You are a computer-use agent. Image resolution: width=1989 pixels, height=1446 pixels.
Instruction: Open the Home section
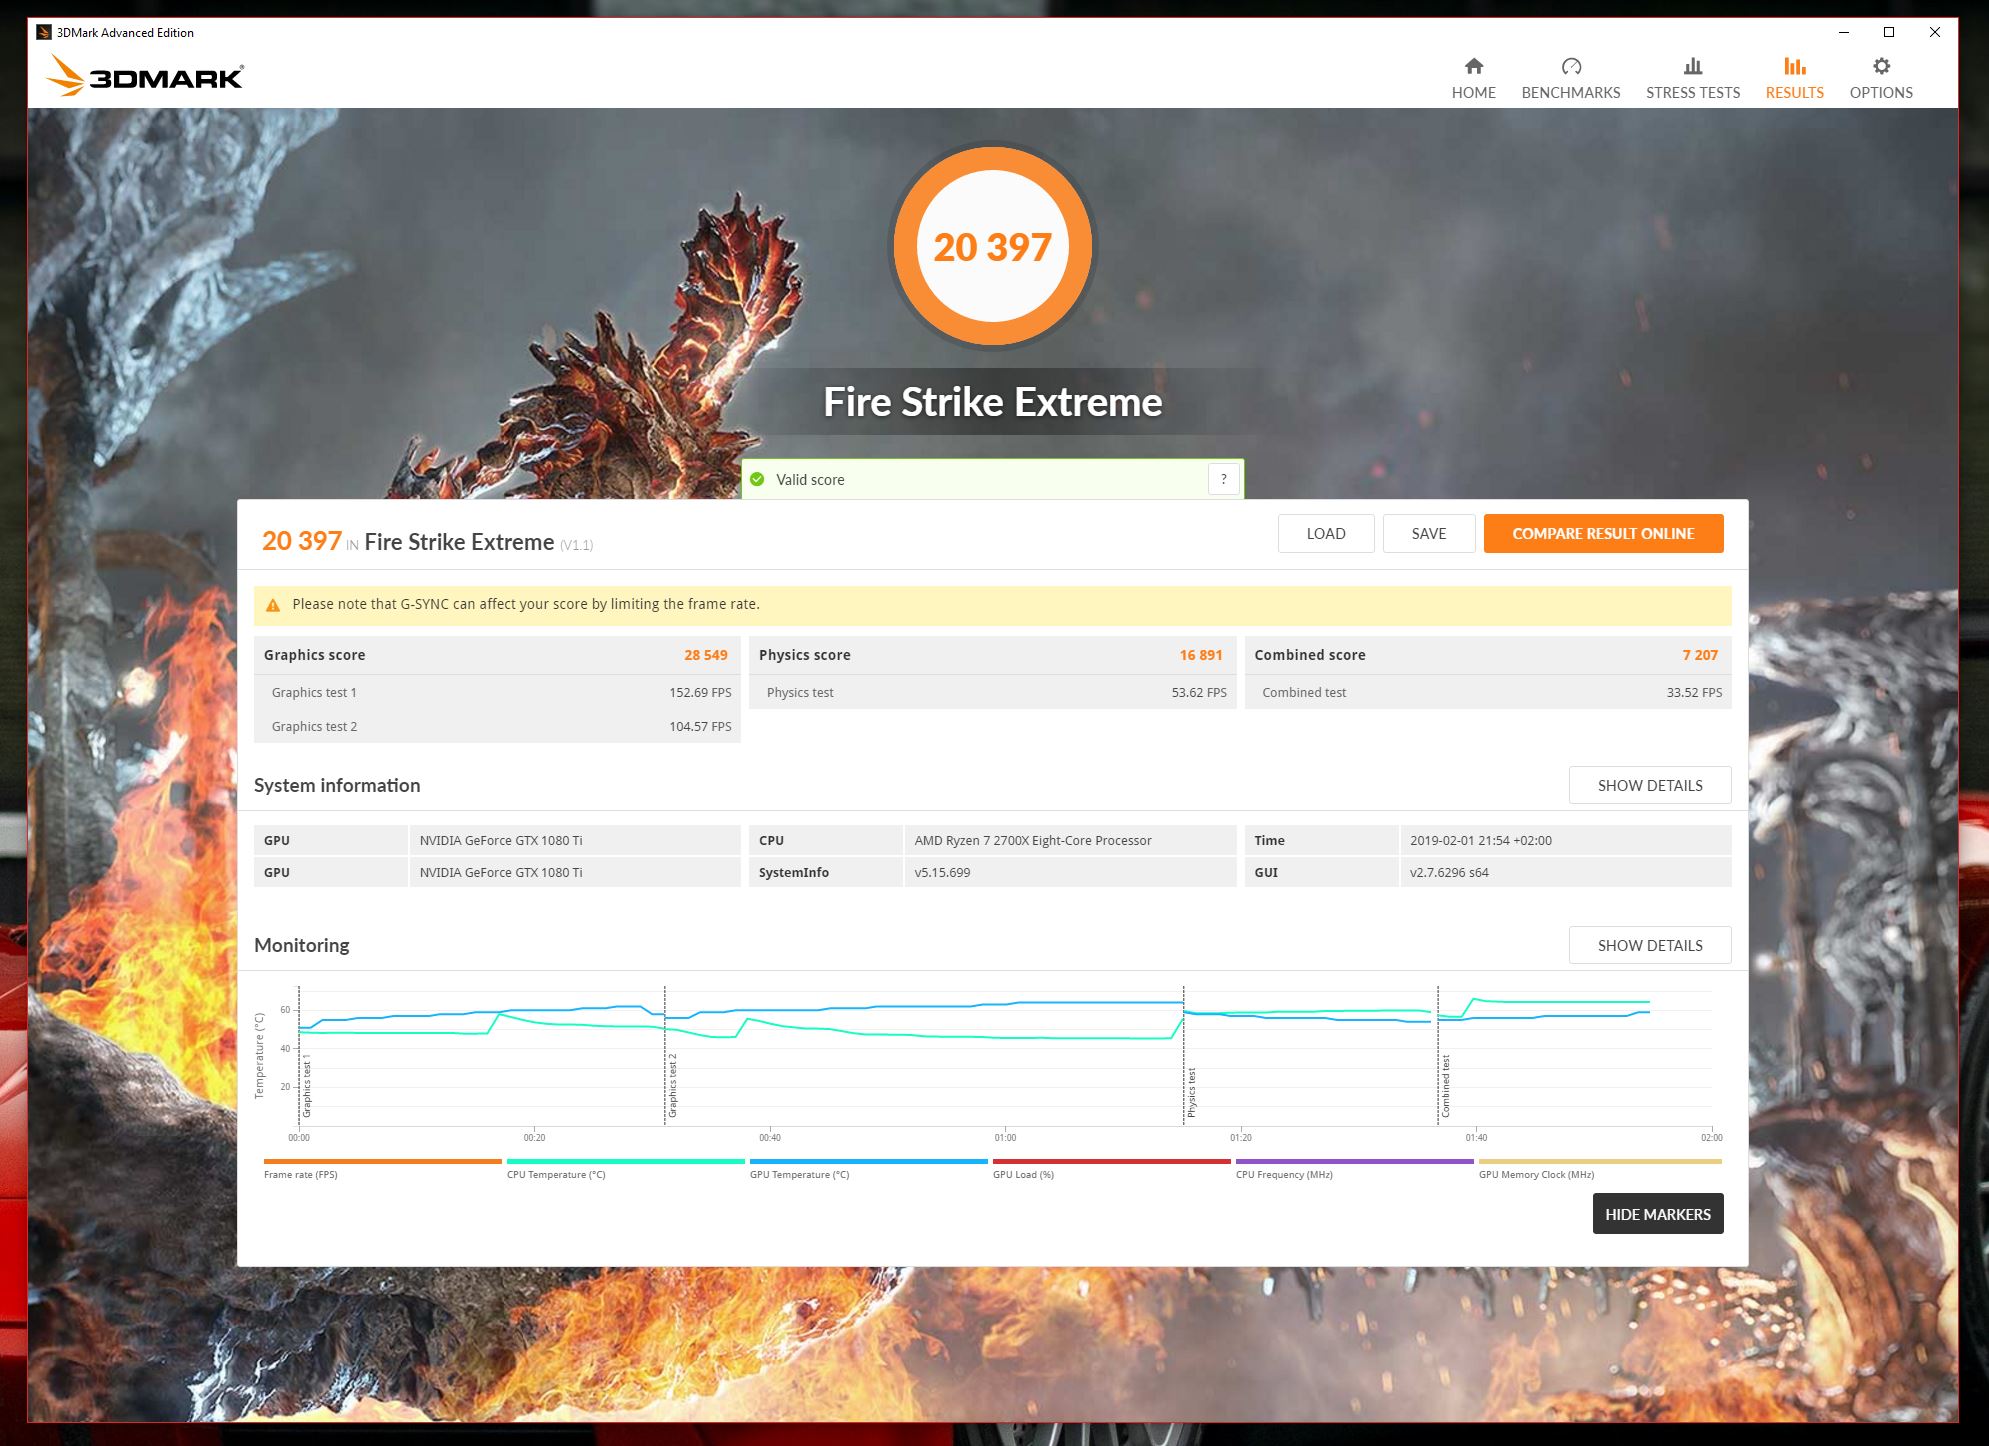tap(1473, 79)
